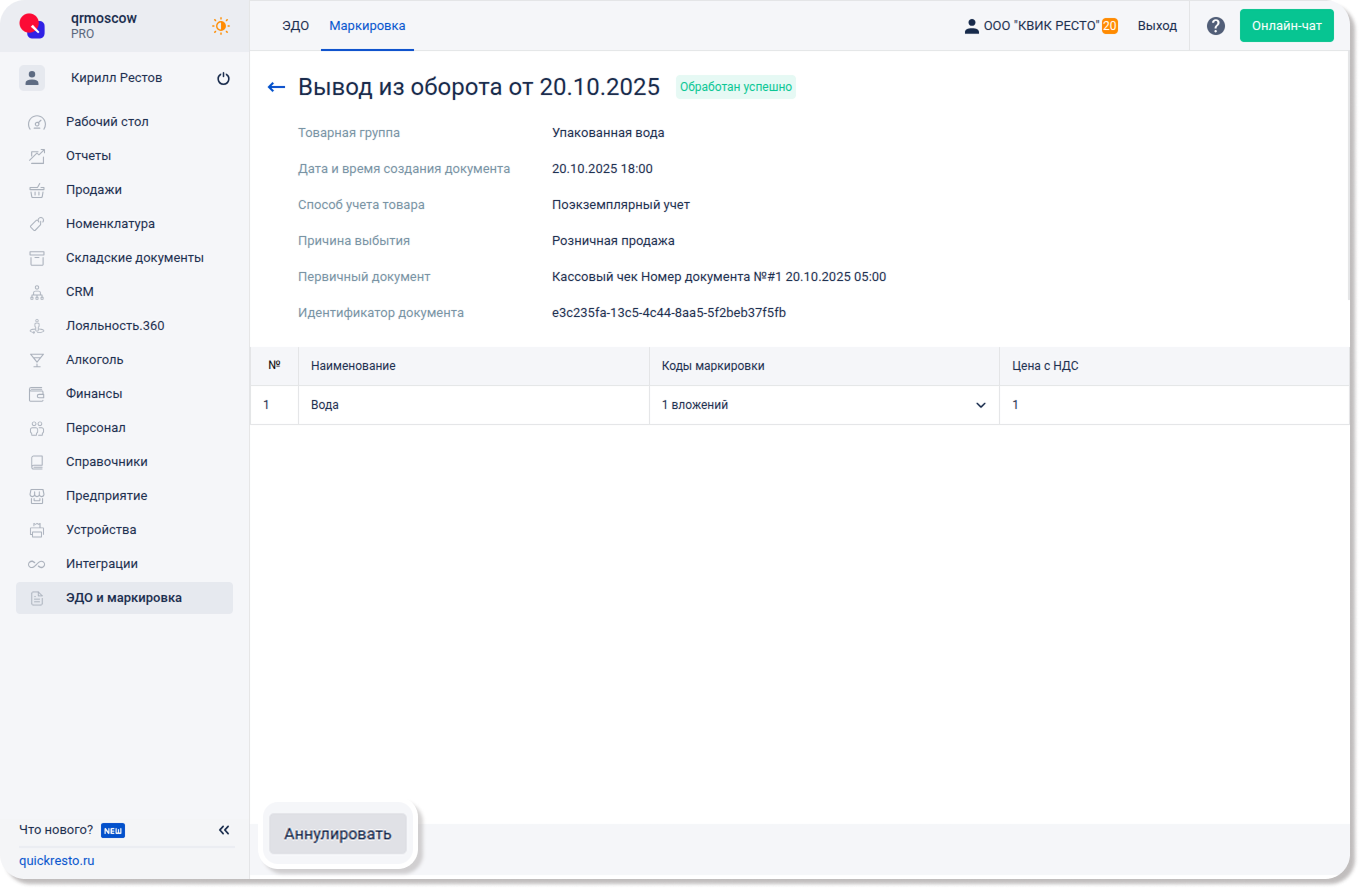This screenshot has width=1359, height=888.
Task: Click Выход to log out
Action: point(1157,26)
